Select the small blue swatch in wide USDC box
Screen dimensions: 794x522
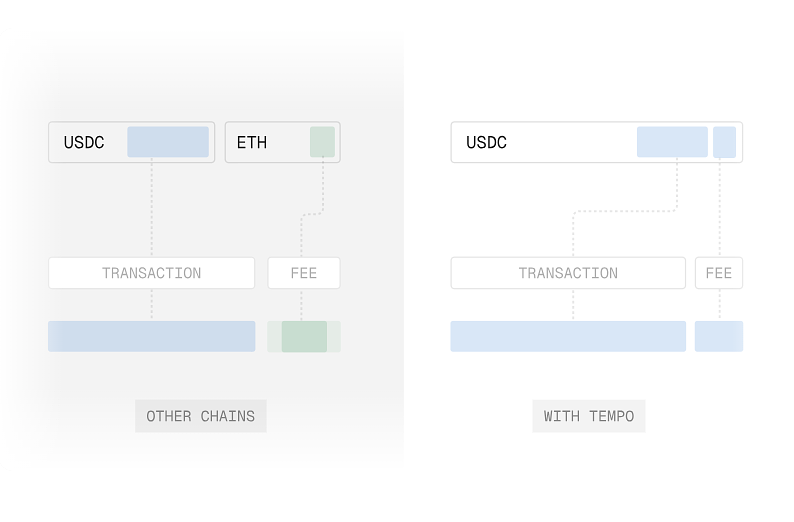click(724, 142)
